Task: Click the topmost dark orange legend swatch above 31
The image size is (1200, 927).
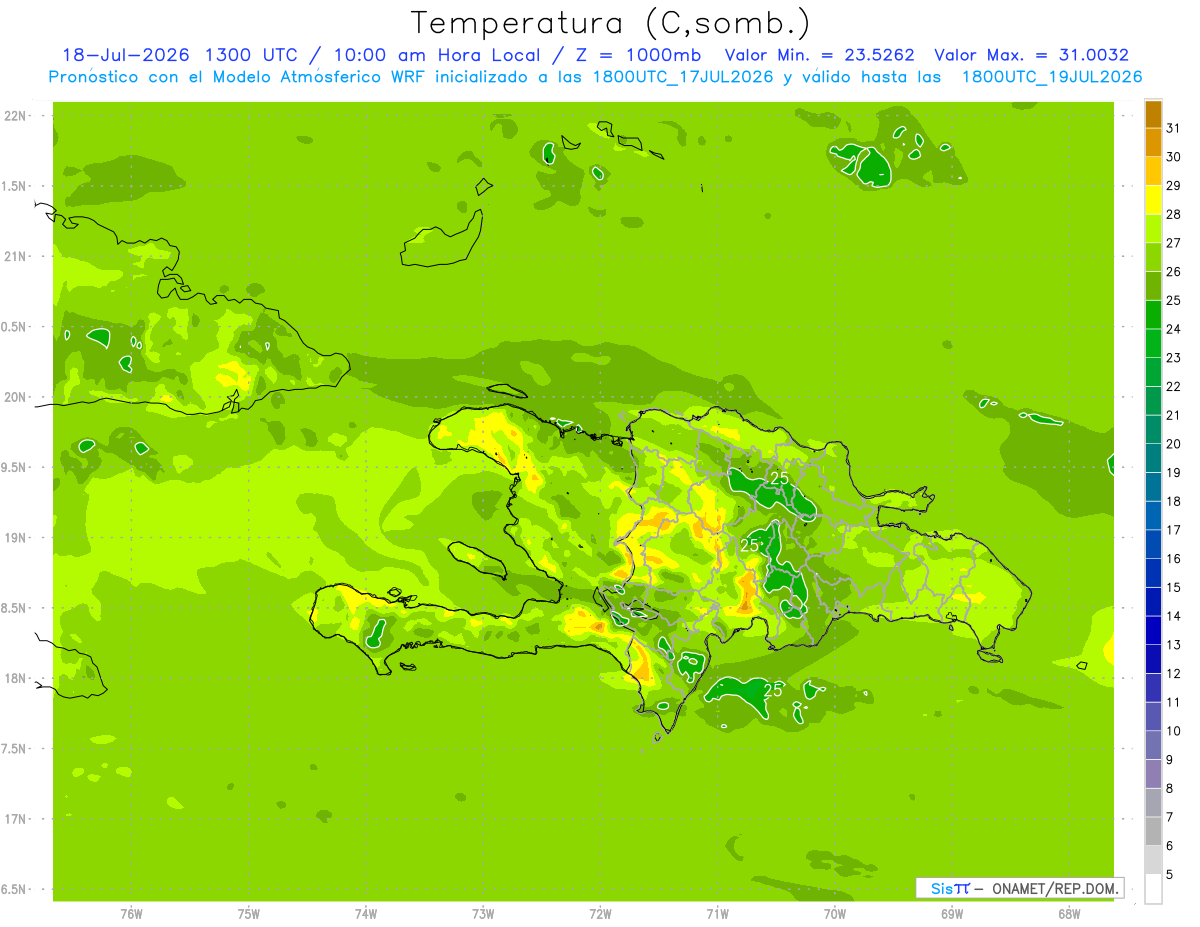Action: (1153, 114)
